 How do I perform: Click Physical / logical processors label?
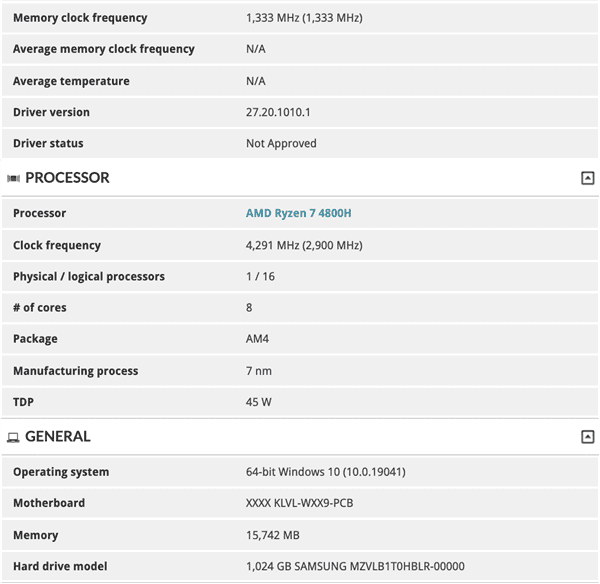tap(89, 277)
